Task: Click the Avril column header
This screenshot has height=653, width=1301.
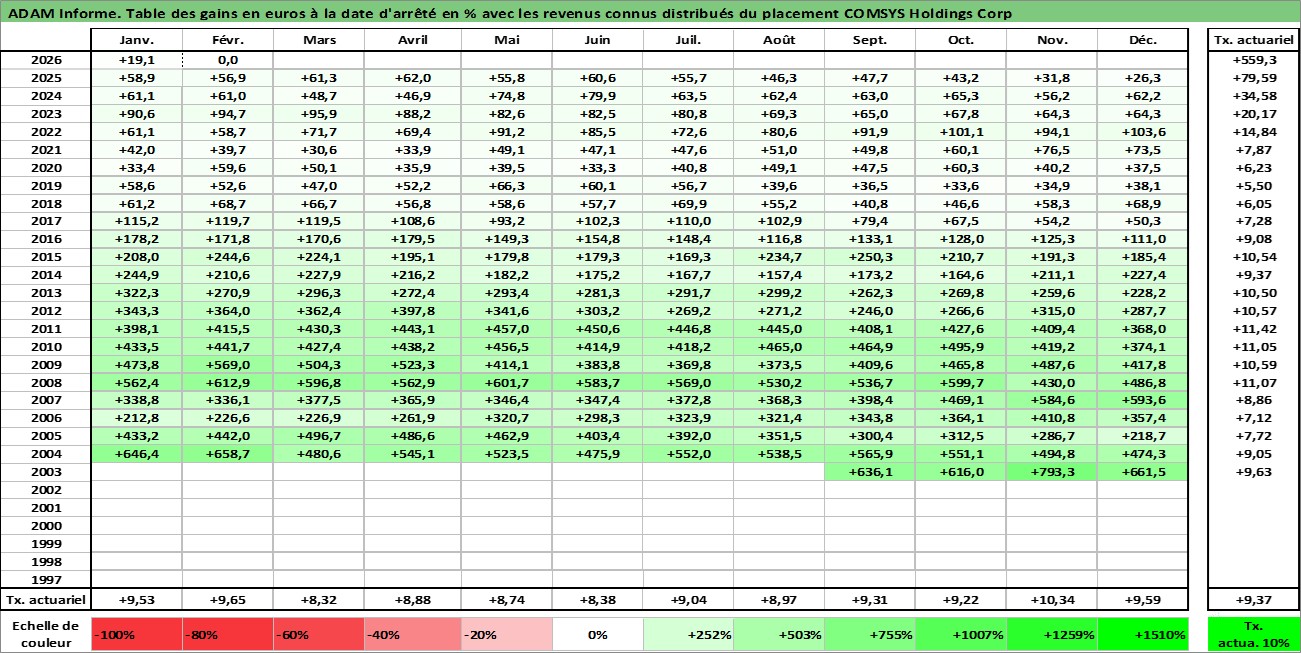Action: (x=412, y=40)
